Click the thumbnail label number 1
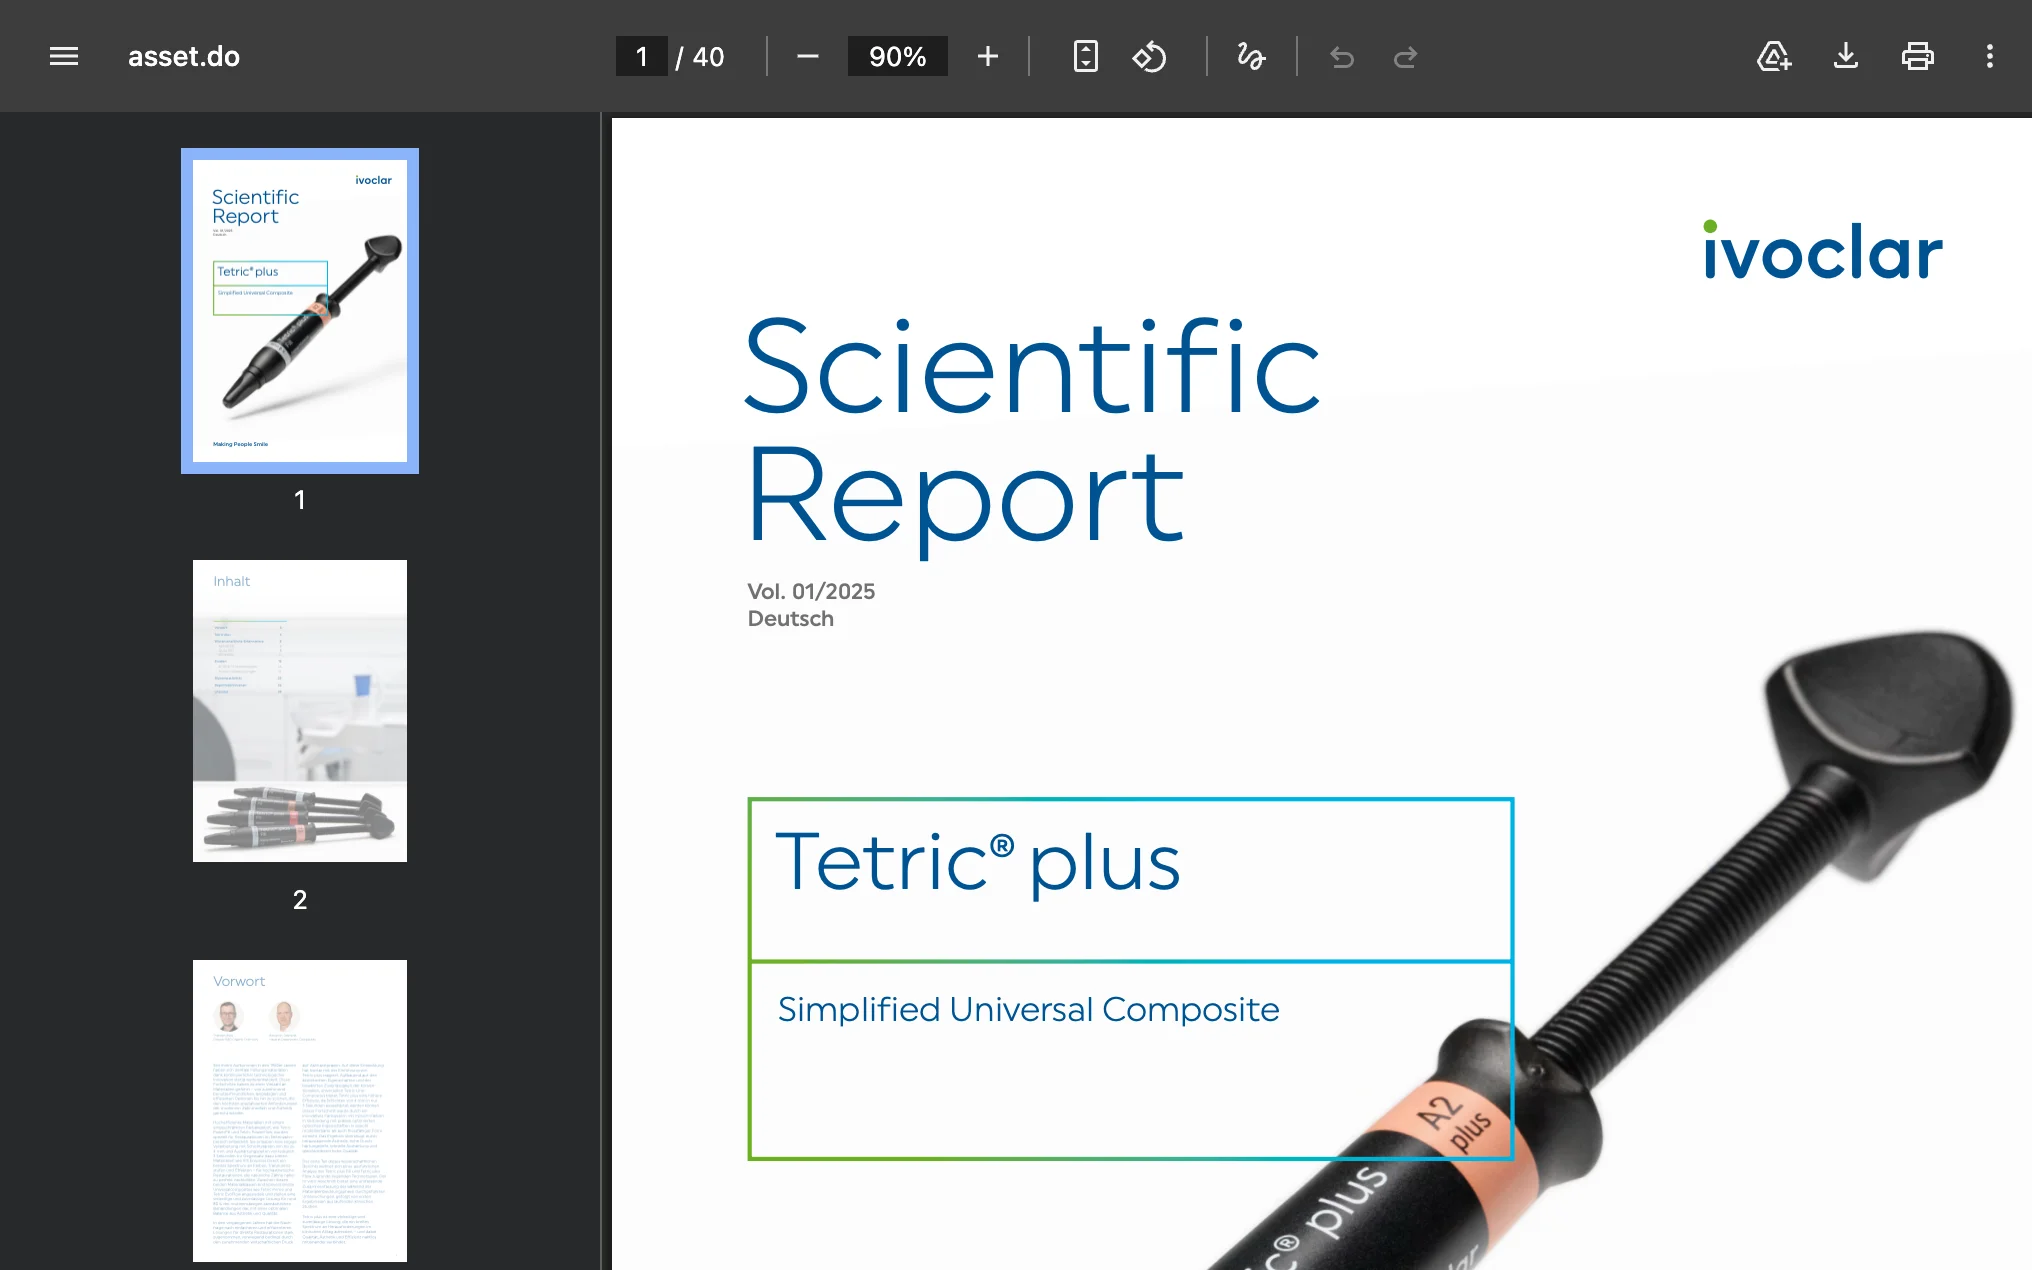2032x1270 pixels. pos(300,500)
